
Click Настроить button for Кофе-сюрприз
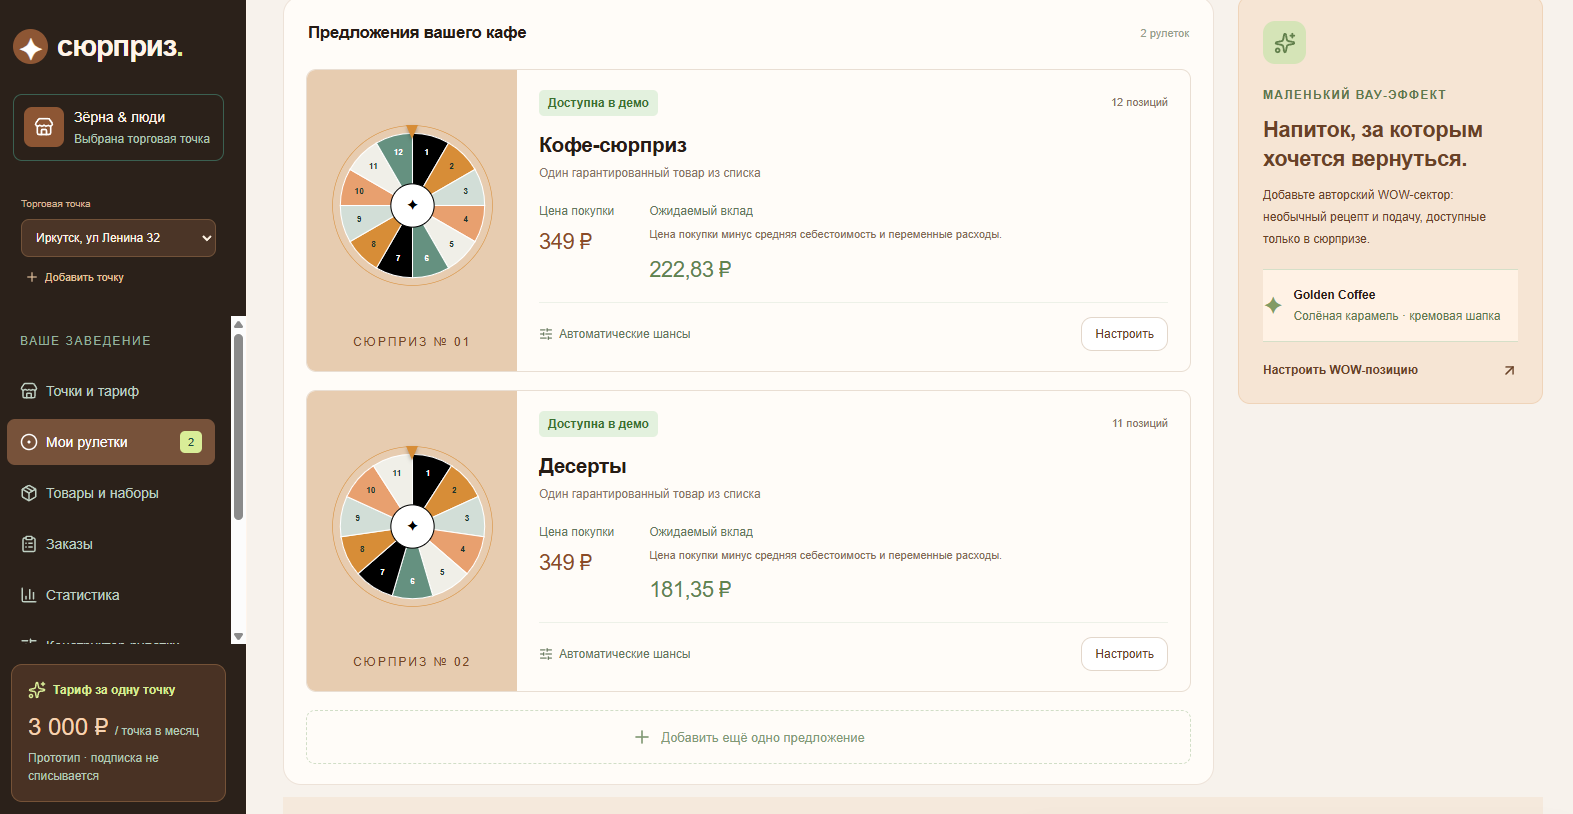click(1124, 334)
